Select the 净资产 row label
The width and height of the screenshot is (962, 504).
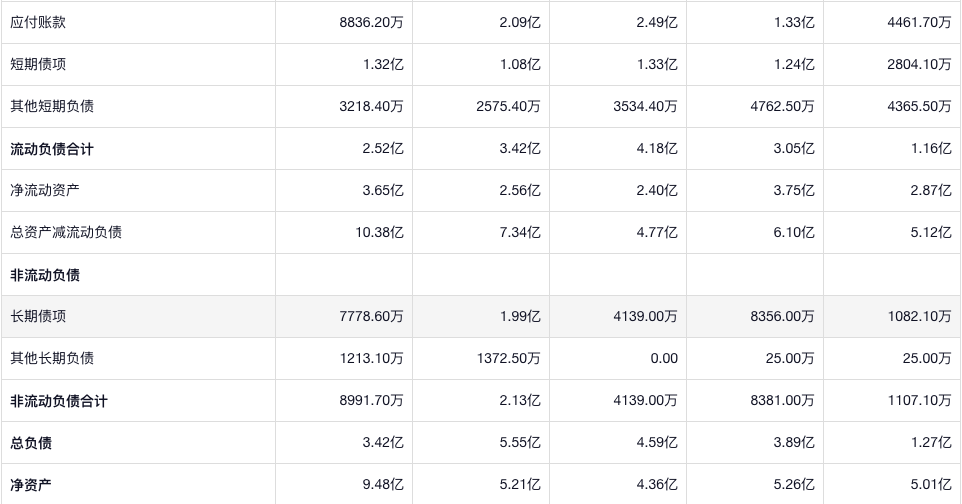pyautogui.click(x=31, y=485)
